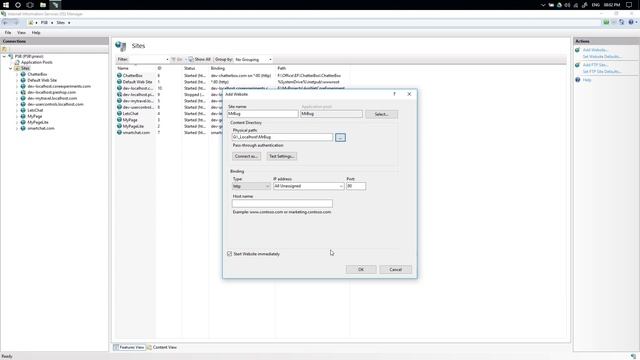
Task: Click the Add FTP Site action icon
Action: pos(578,65)
